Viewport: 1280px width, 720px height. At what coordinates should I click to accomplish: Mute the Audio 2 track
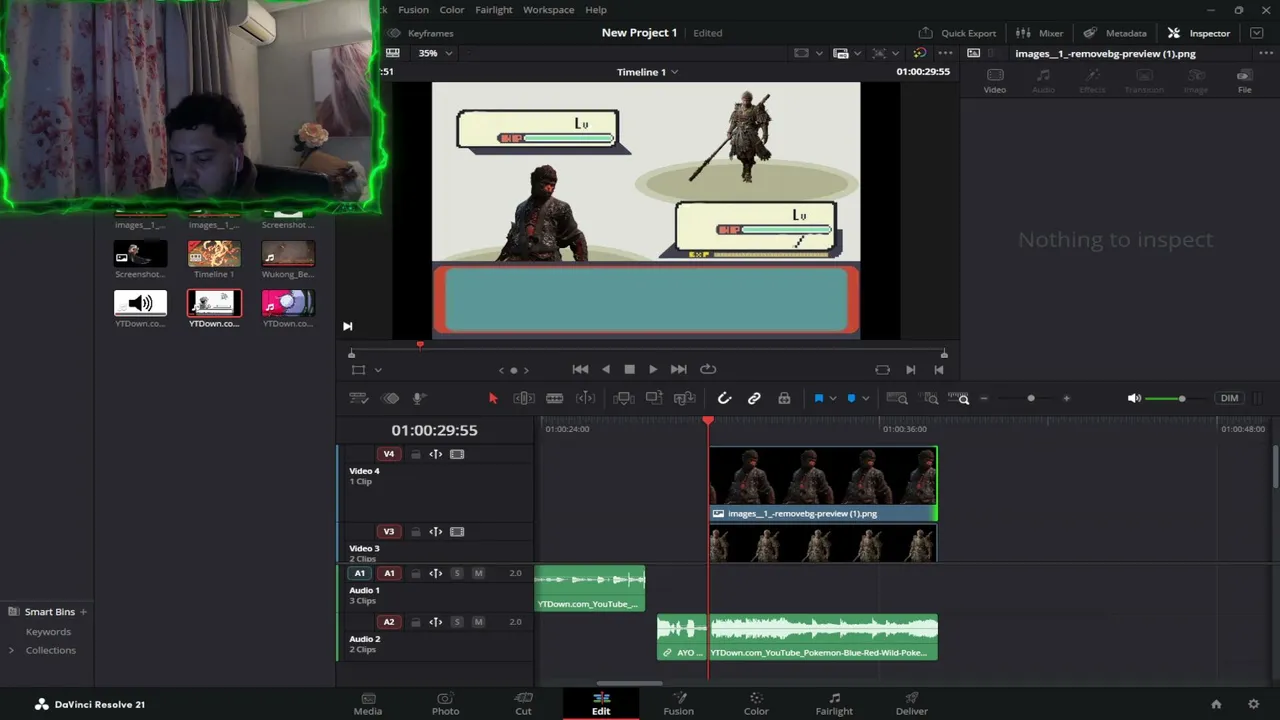pos(478,622)
